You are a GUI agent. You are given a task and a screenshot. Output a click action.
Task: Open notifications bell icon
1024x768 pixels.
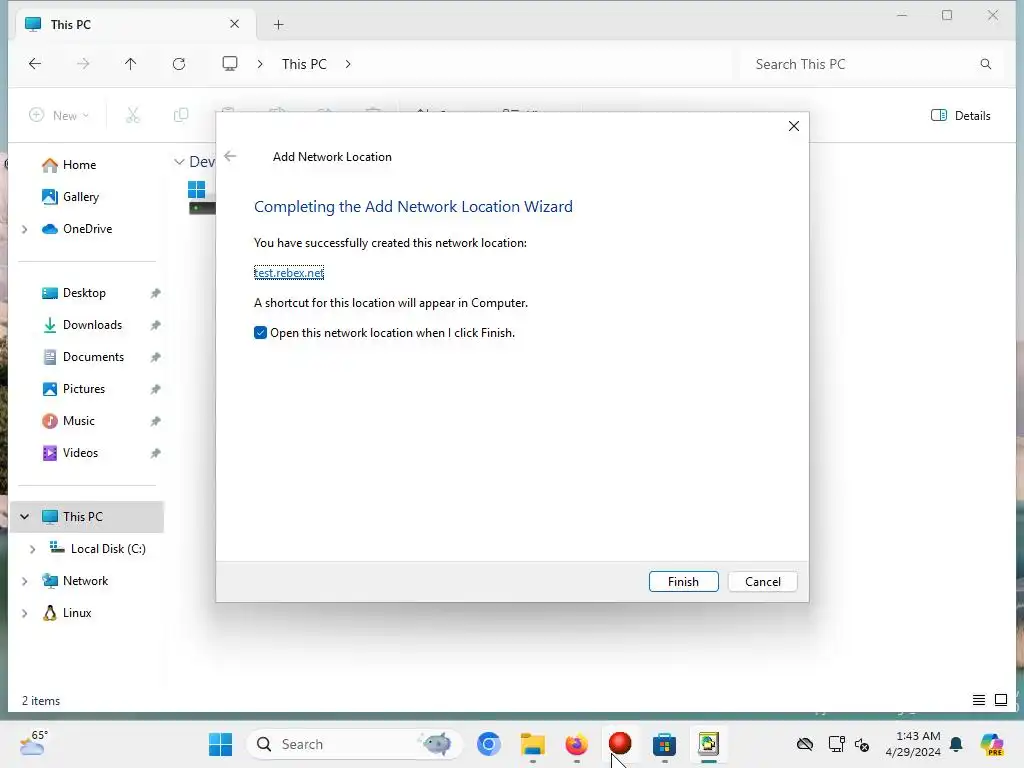coord(956,744)
